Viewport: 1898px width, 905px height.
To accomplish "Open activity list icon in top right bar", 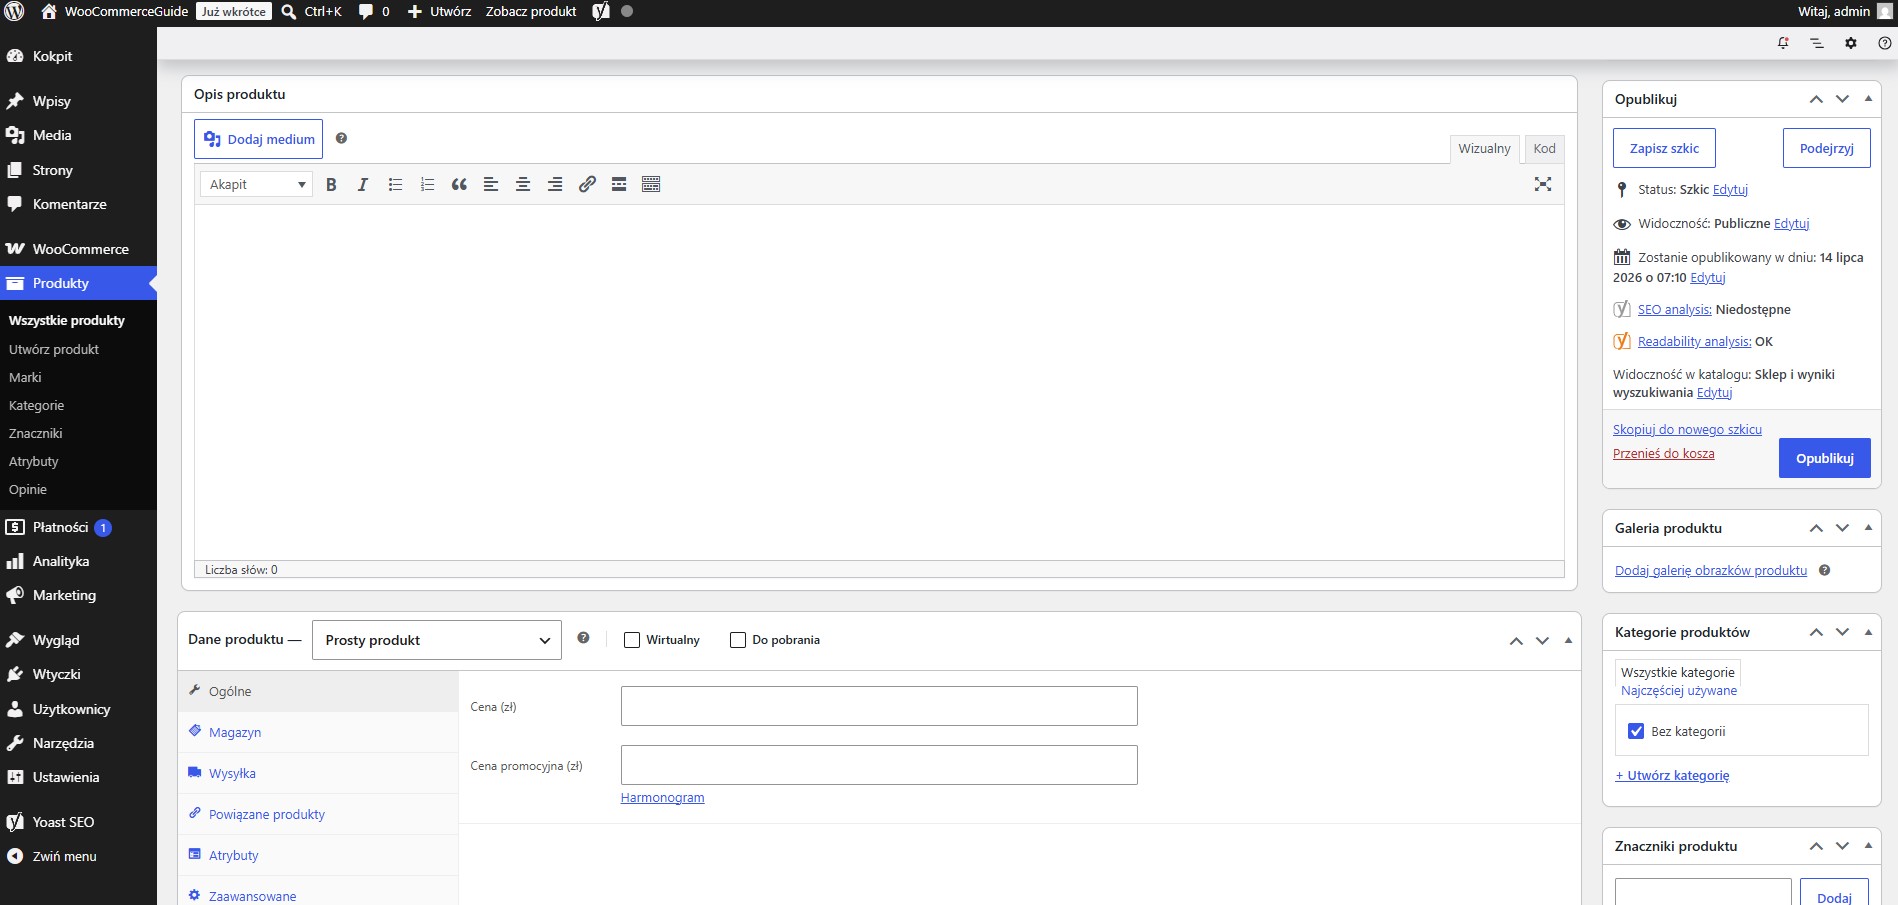I will pyautogui.click(x=1817, y=43).
